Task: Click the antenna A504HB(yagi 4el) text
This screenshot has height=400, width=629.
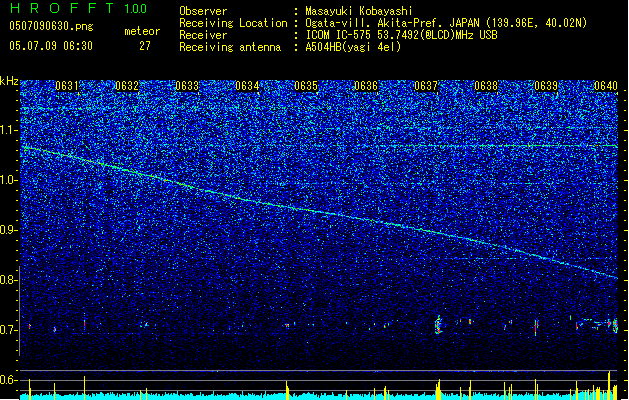Action: (x=353, y=47)
